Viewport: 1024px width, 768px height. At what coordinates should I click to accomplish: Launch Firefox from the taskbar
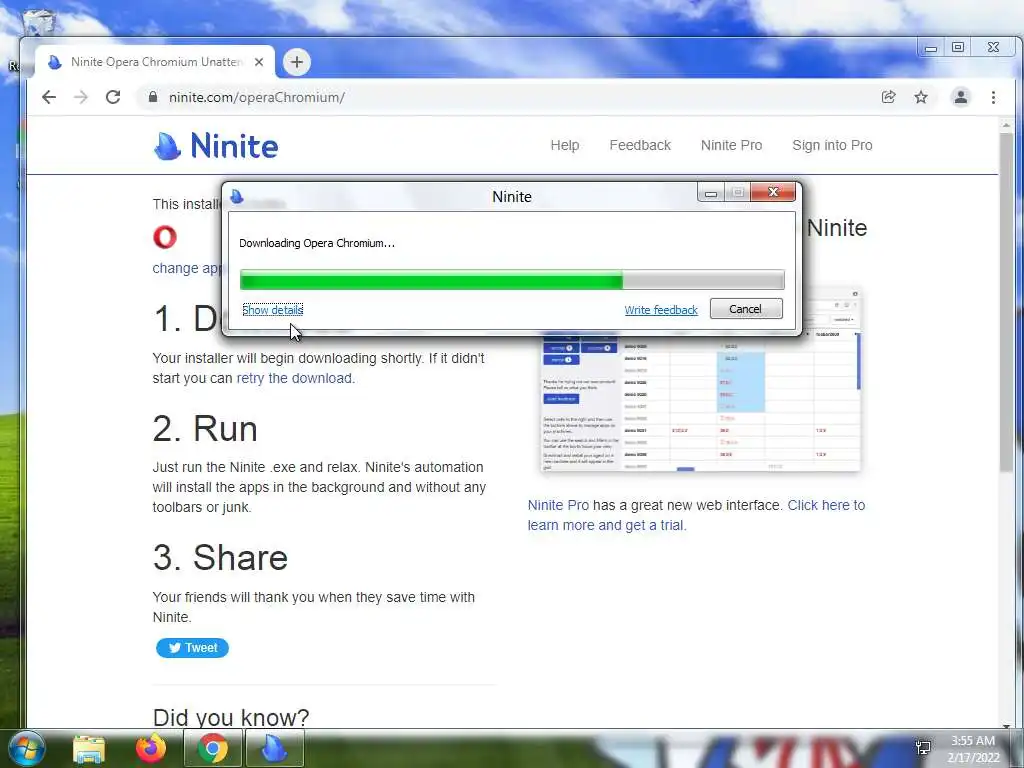point(151,748)
